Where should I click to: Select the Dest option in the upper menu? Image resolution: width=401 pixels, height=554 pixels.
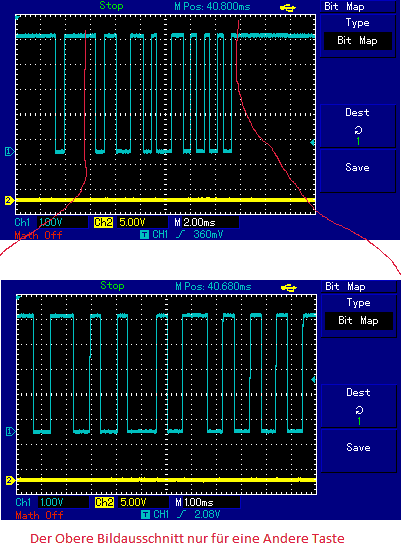[358, 126]
